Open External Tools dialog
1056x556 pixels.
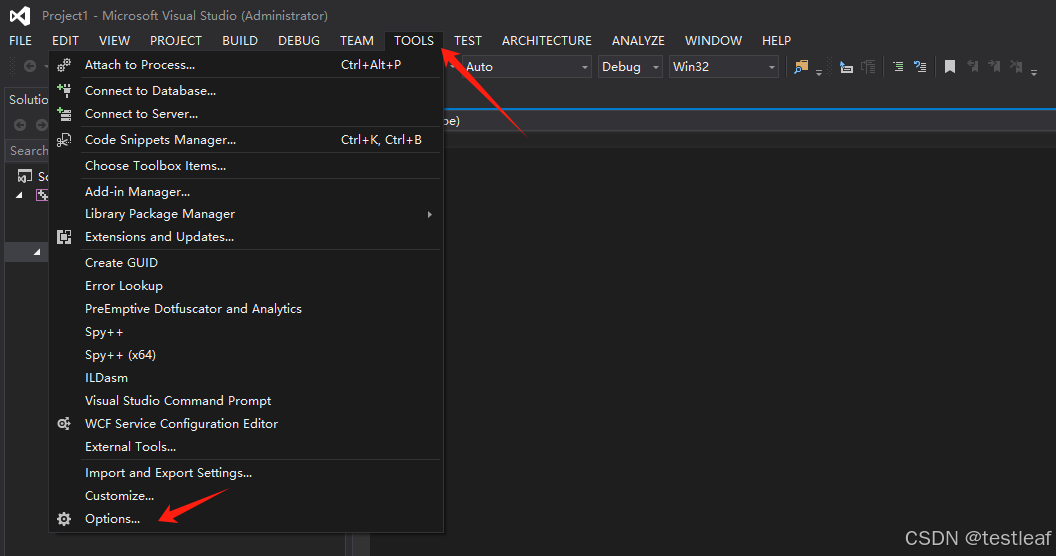tap(246, 446)
